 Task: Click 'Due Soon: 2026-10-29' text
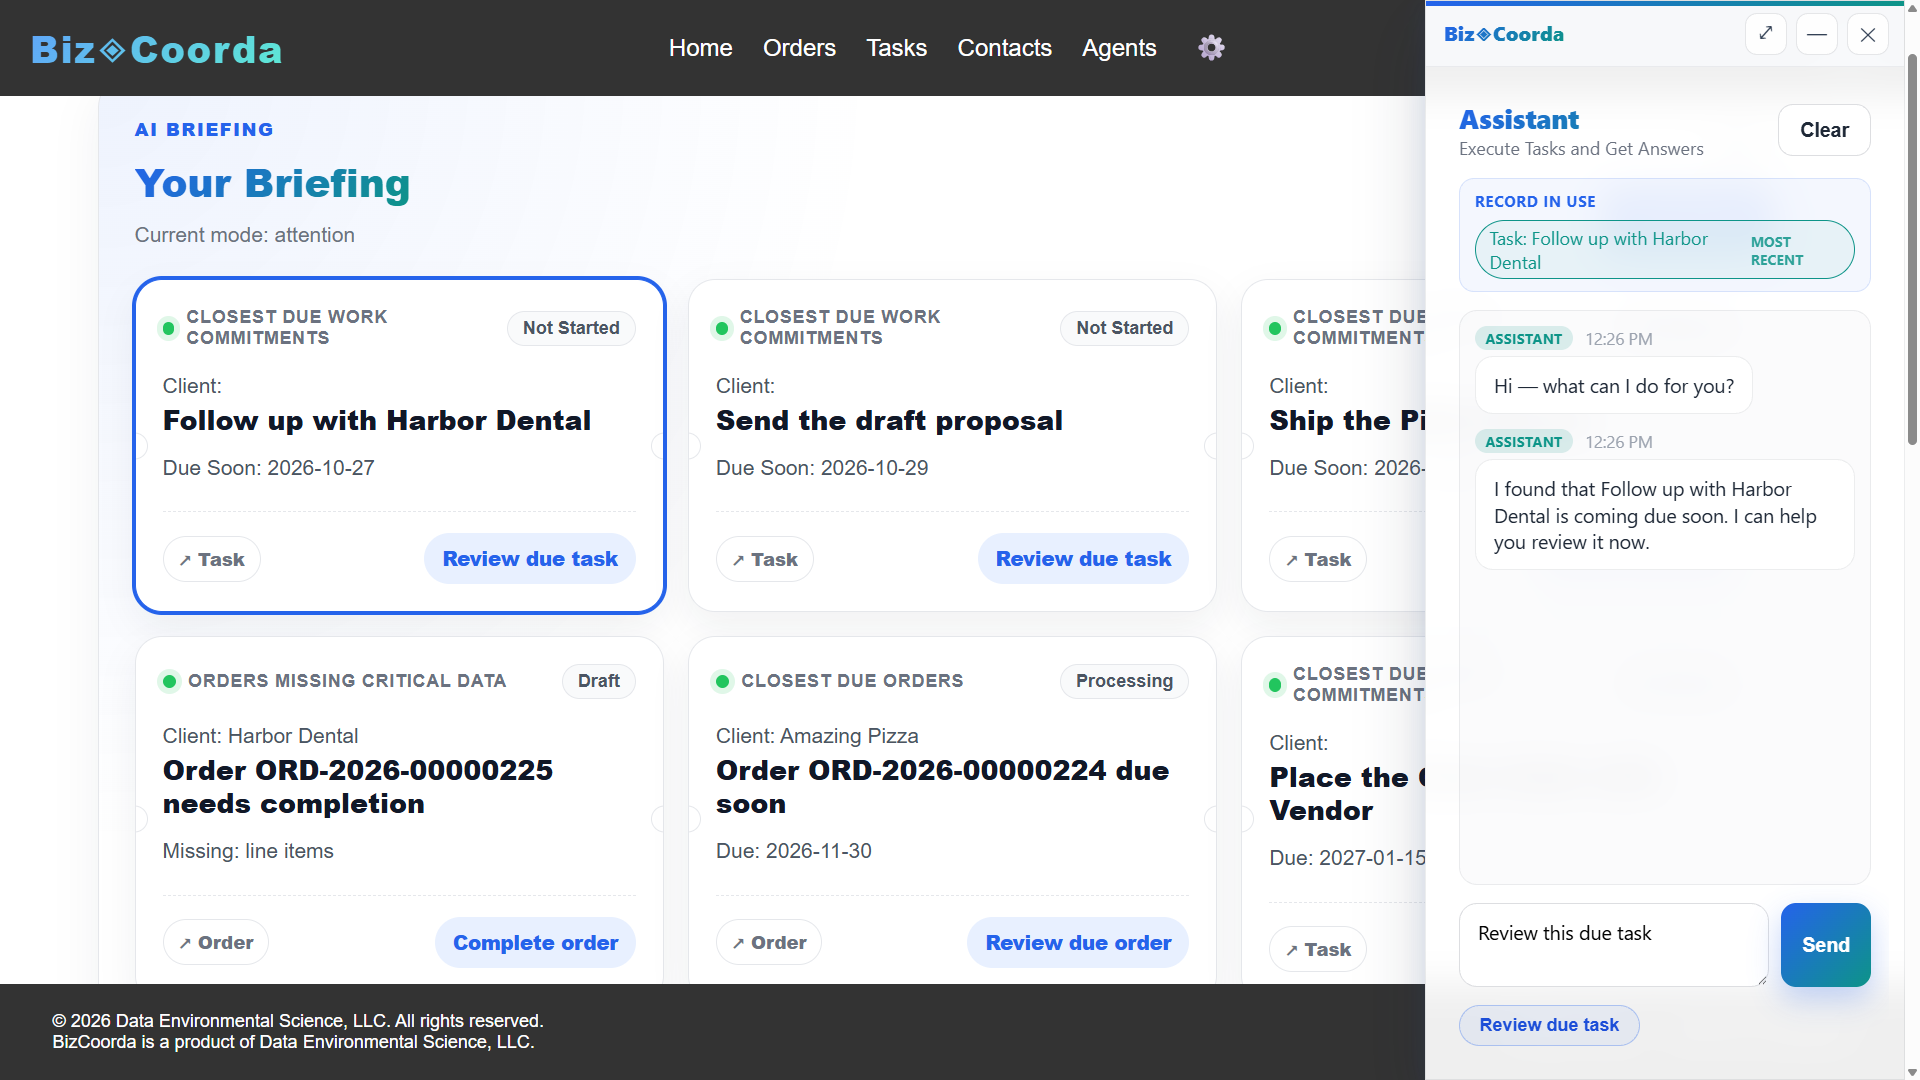(x=822, y=468)
